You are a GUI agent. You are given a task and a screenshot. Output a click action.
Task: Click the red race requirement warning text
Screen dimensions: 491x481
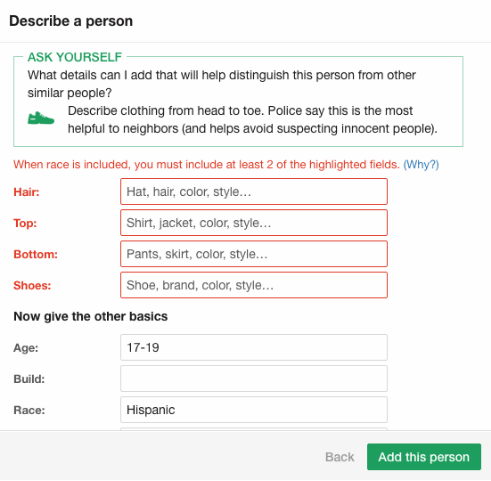206,164
